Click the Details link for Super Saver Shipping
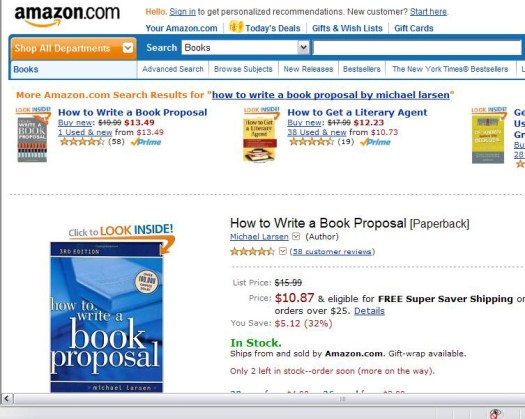The width and height of the screenshot is (525, 419). coord(369,311)
